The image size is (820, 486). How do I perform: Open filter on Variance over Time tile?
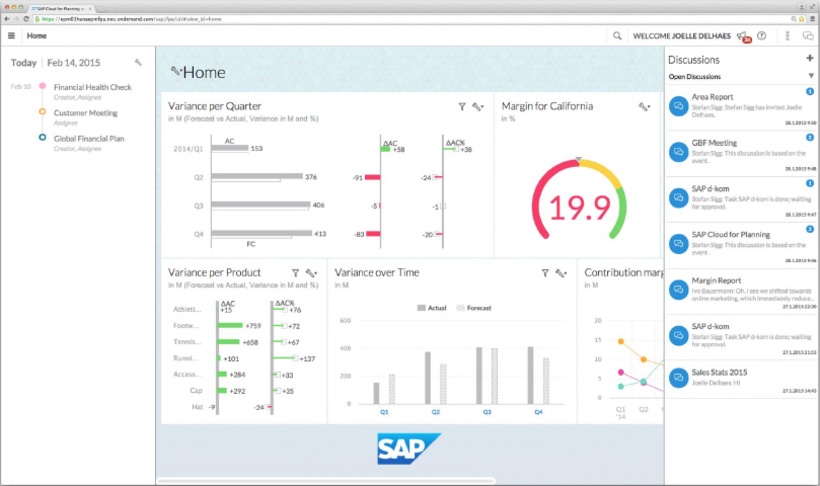tap(545, 273)
